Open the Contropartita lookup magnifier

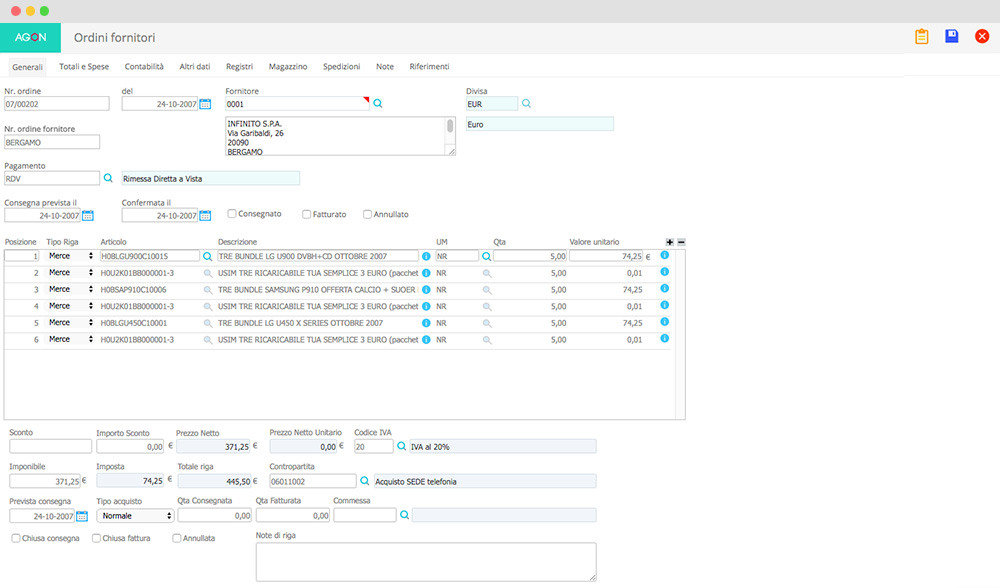(x=365, y=481)
